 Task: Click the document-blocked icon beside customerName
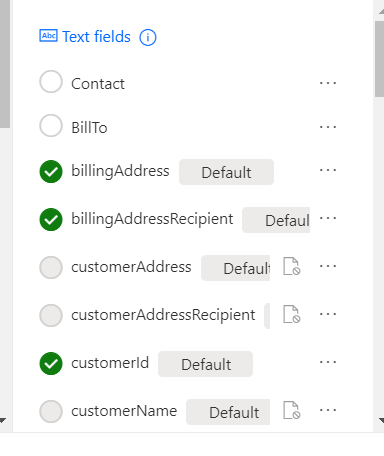coord(292,410)
